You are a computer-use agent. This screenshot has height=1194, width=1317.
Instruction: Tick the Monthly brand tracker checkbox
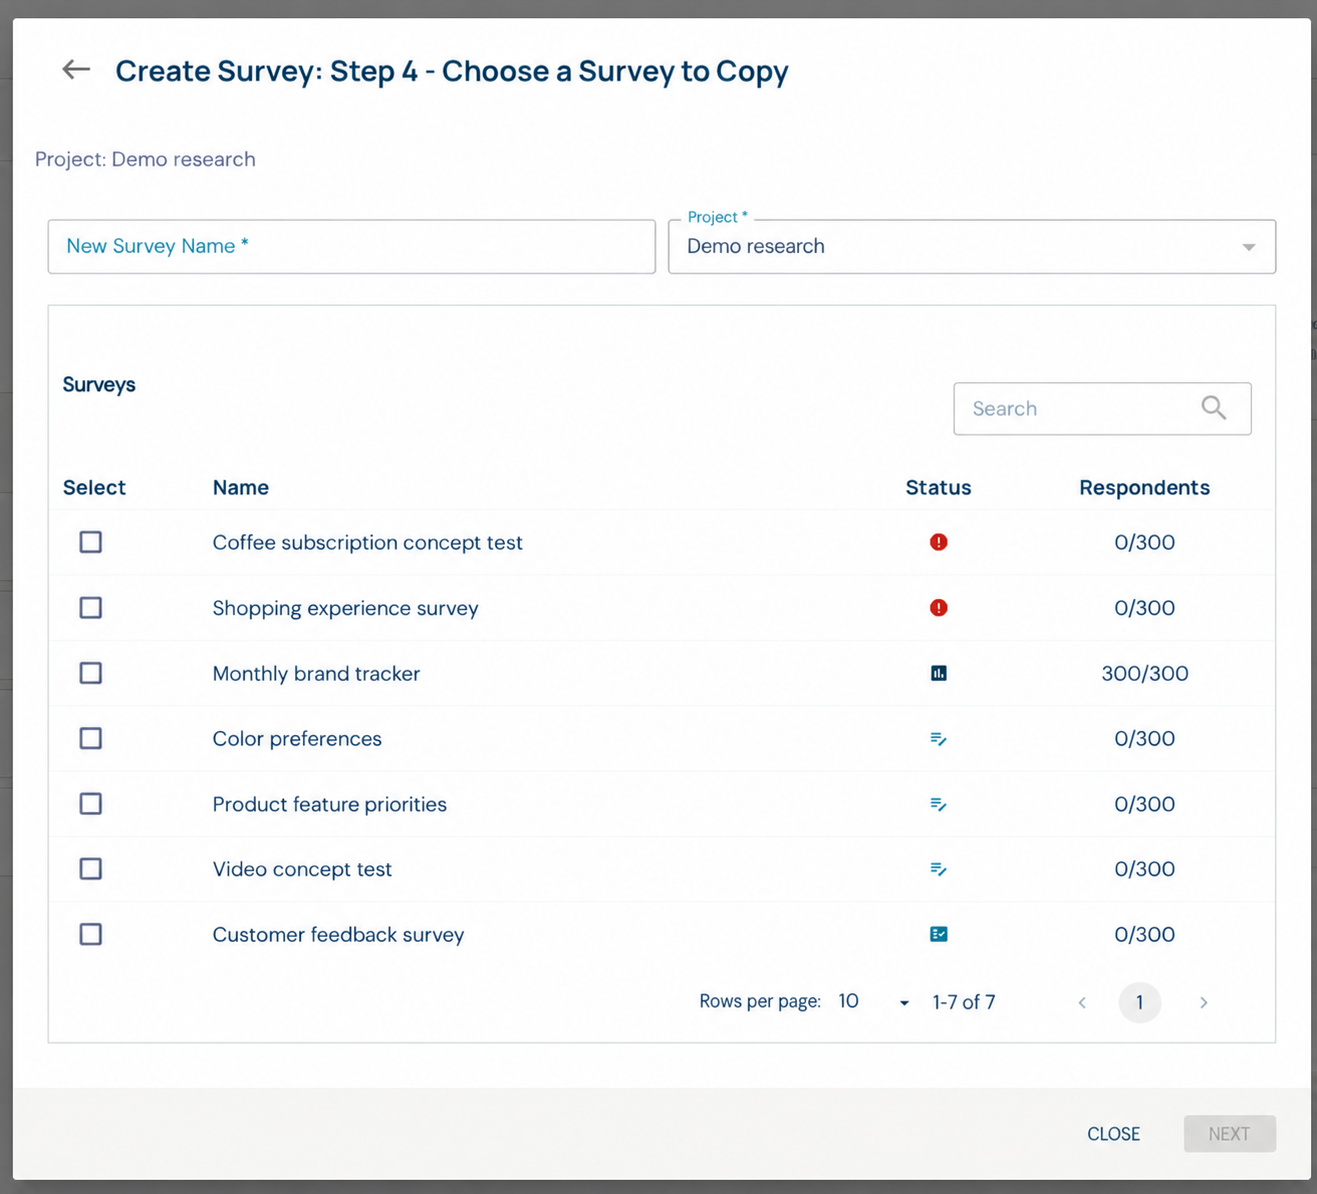point(91,673)
